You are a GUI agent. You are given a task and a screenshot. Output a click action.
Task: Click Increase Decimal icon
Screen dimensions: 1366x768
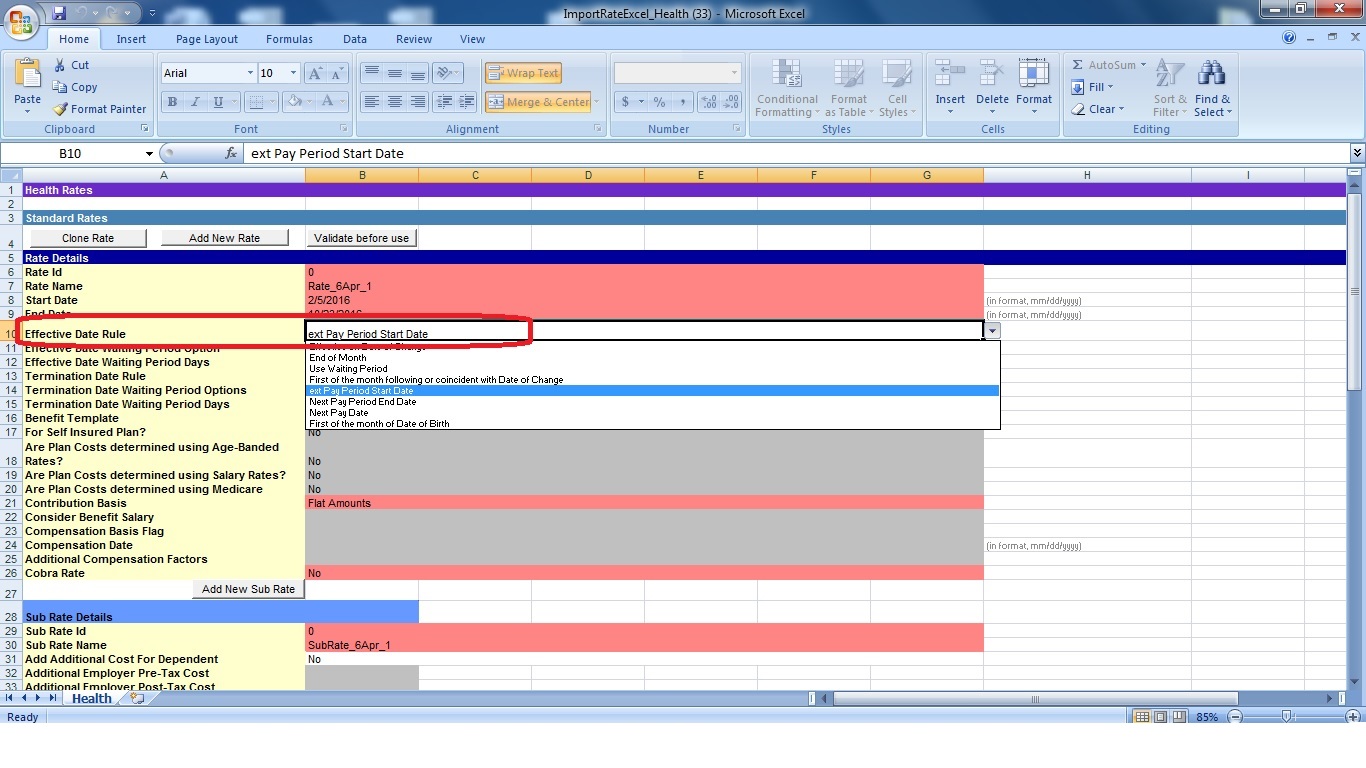[709, 102]
